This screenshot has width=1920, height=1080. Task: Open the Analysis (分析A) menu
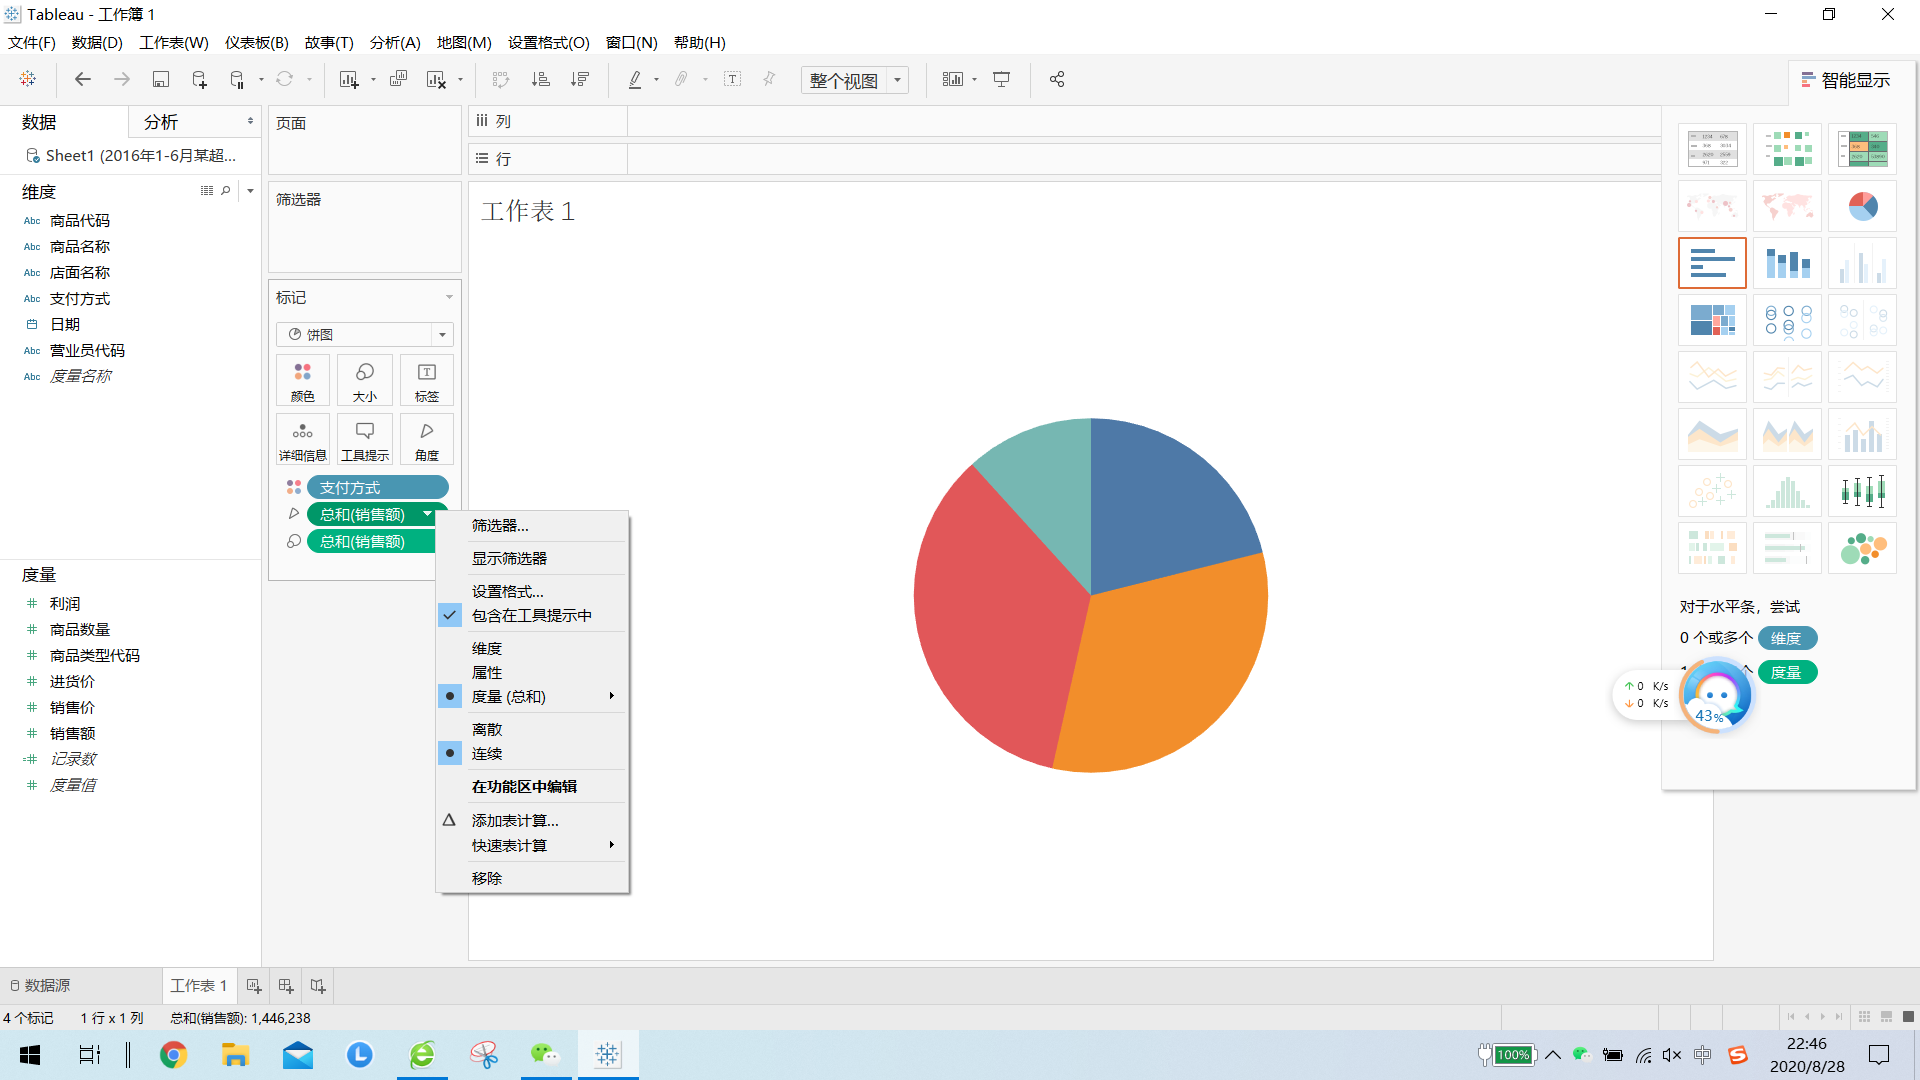395,43
